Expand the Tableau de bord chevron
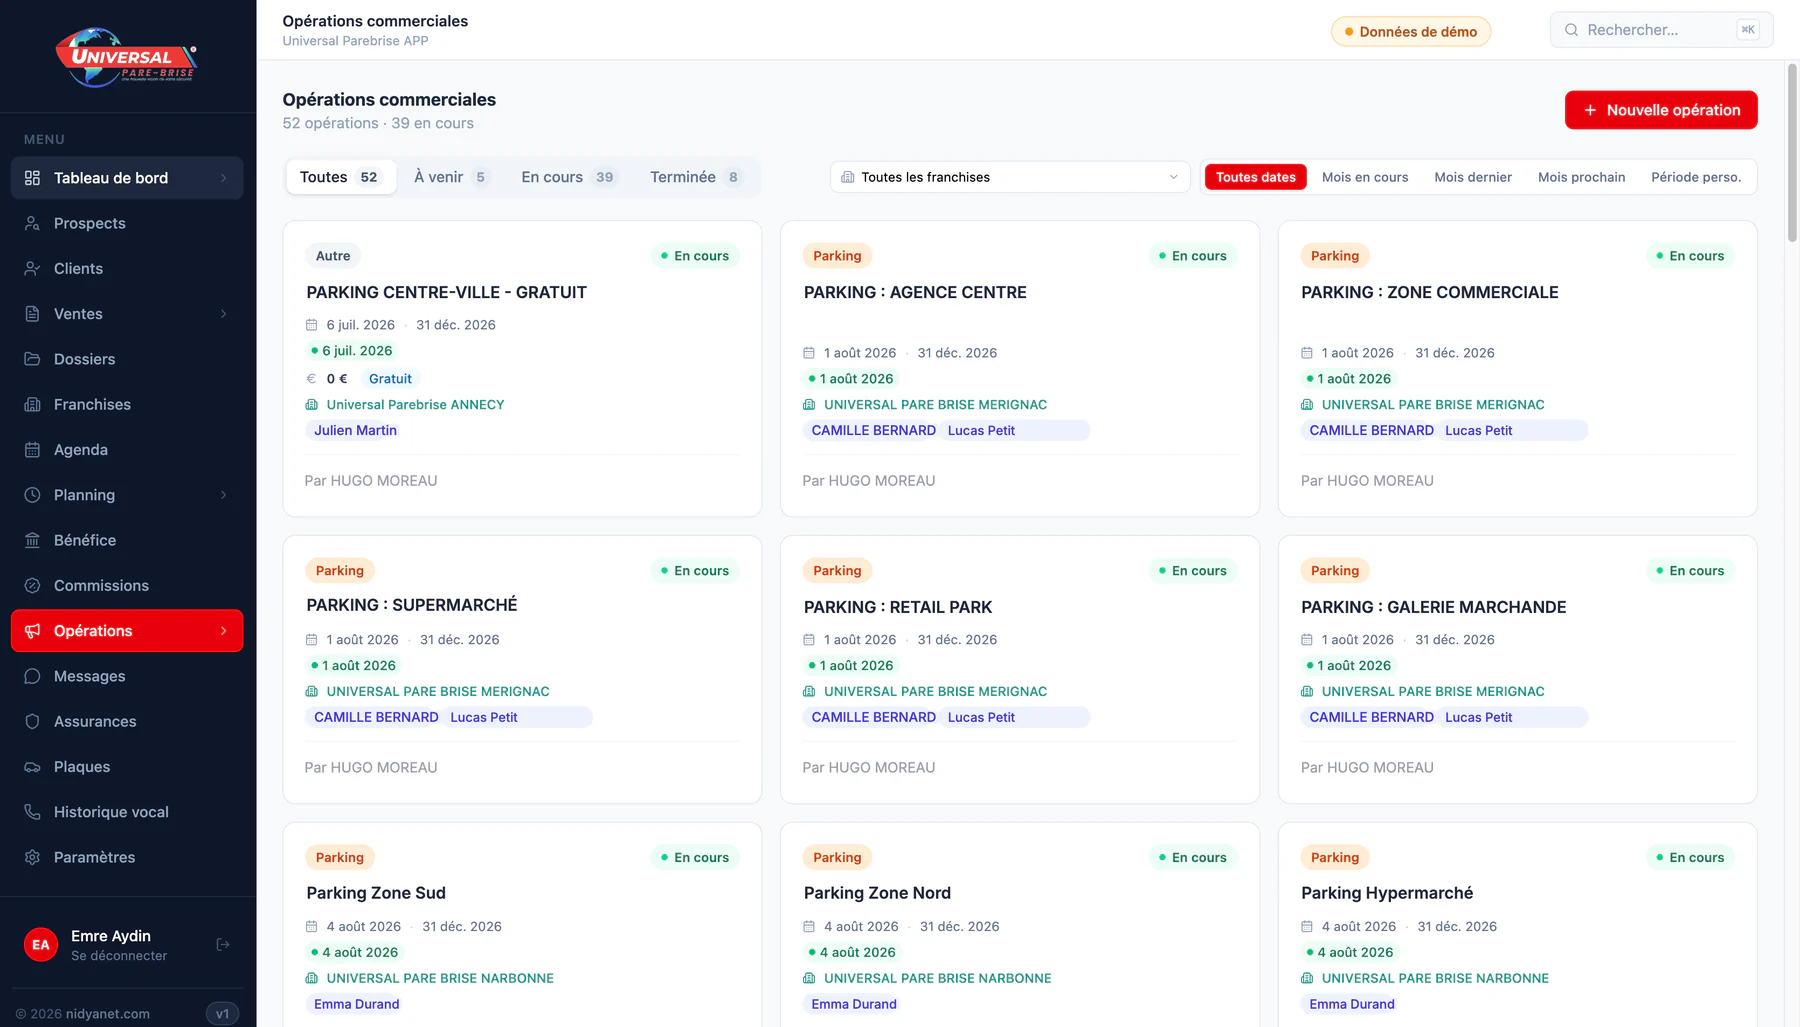 [x=223, y=178]
